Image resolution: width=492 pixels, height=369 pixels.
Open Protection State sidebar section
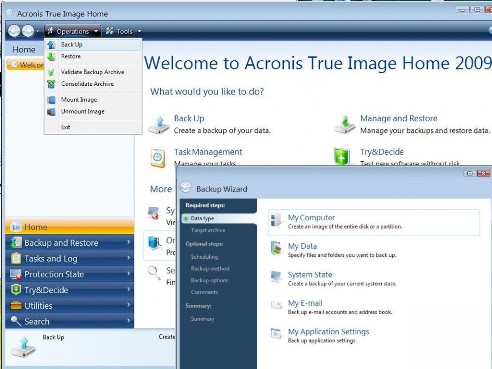70,274
